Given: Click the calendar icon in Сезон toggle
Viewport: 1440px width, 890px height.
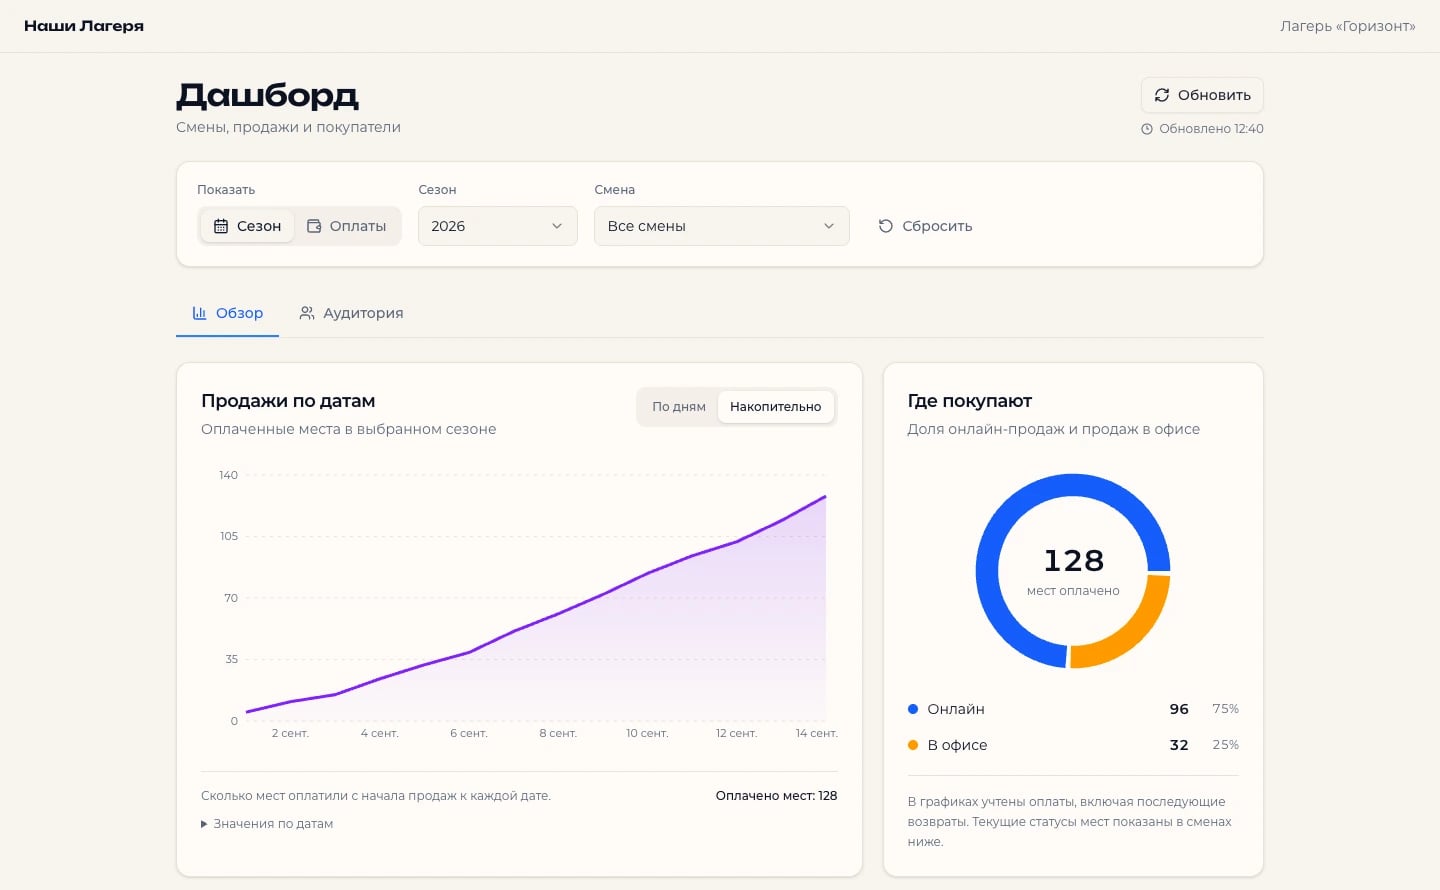Looking at the screenshot, I should tap(221, 226).
